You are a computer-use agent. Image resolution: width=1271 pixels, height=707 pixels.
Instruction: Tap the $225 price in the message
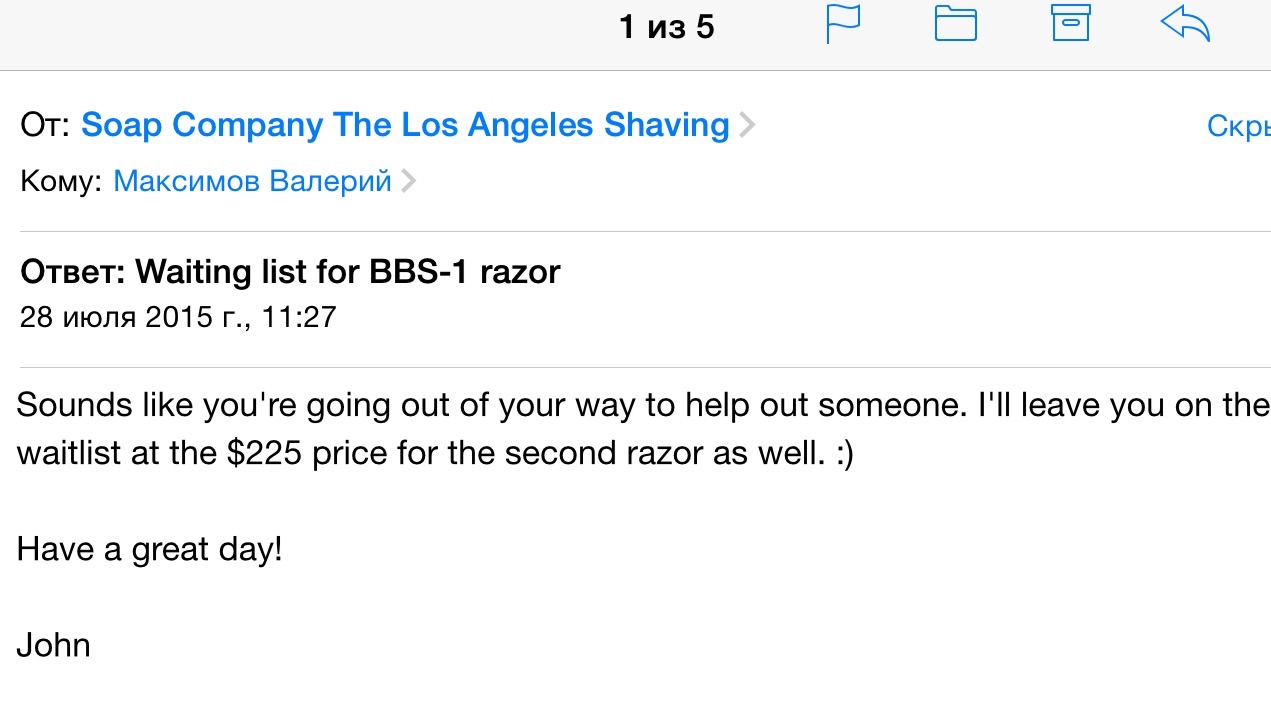(x=264, y=453)
